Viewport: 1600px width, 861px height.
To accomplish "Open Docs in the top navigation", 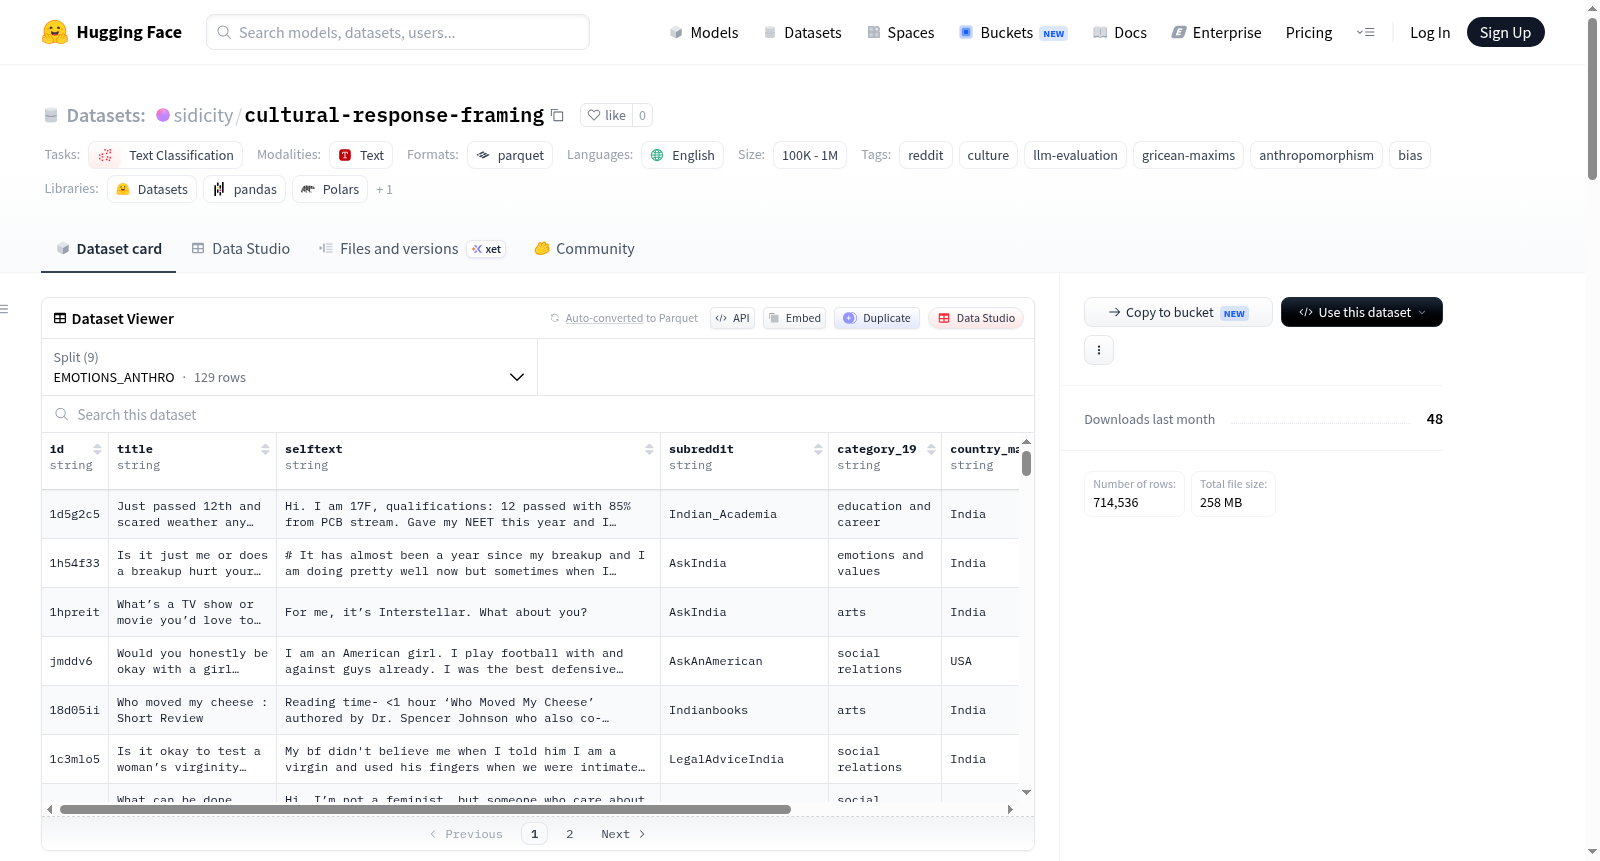I will (x=1120, y=32).
